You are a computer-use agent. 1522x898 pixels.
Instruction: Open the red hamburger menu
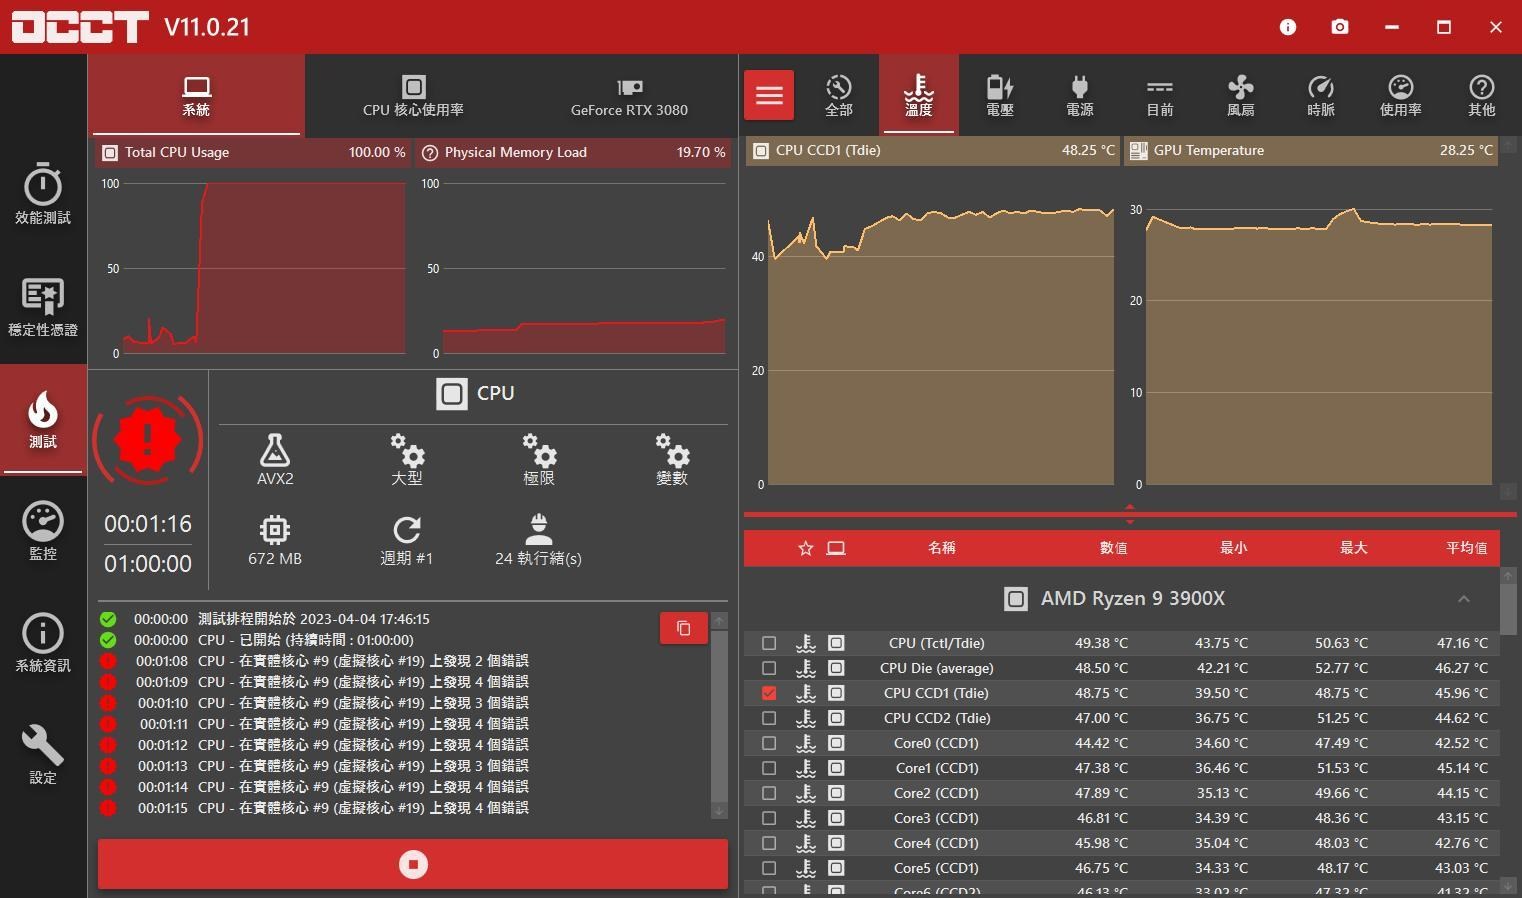(769, 95)
